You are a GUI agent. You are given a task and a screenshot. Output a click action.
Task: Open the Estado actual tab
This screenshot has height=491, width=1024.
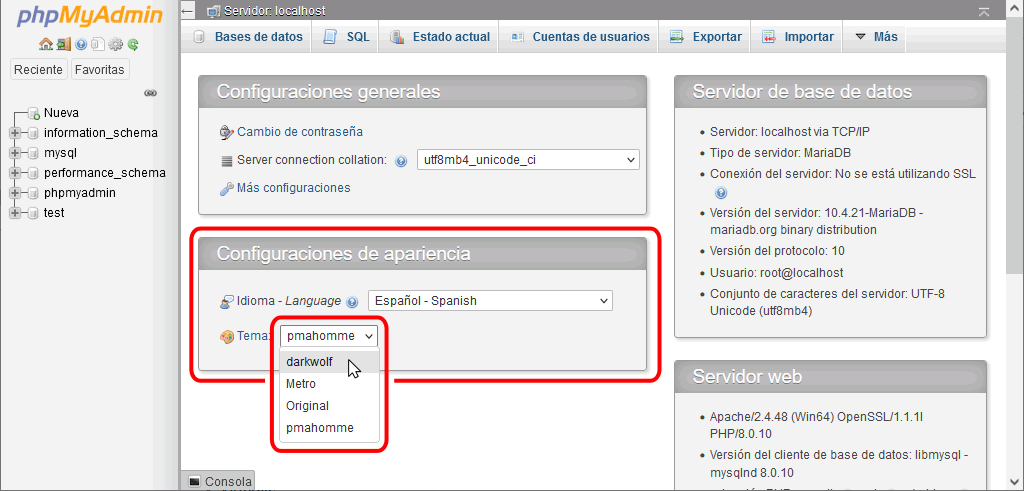tap(440, 37)
